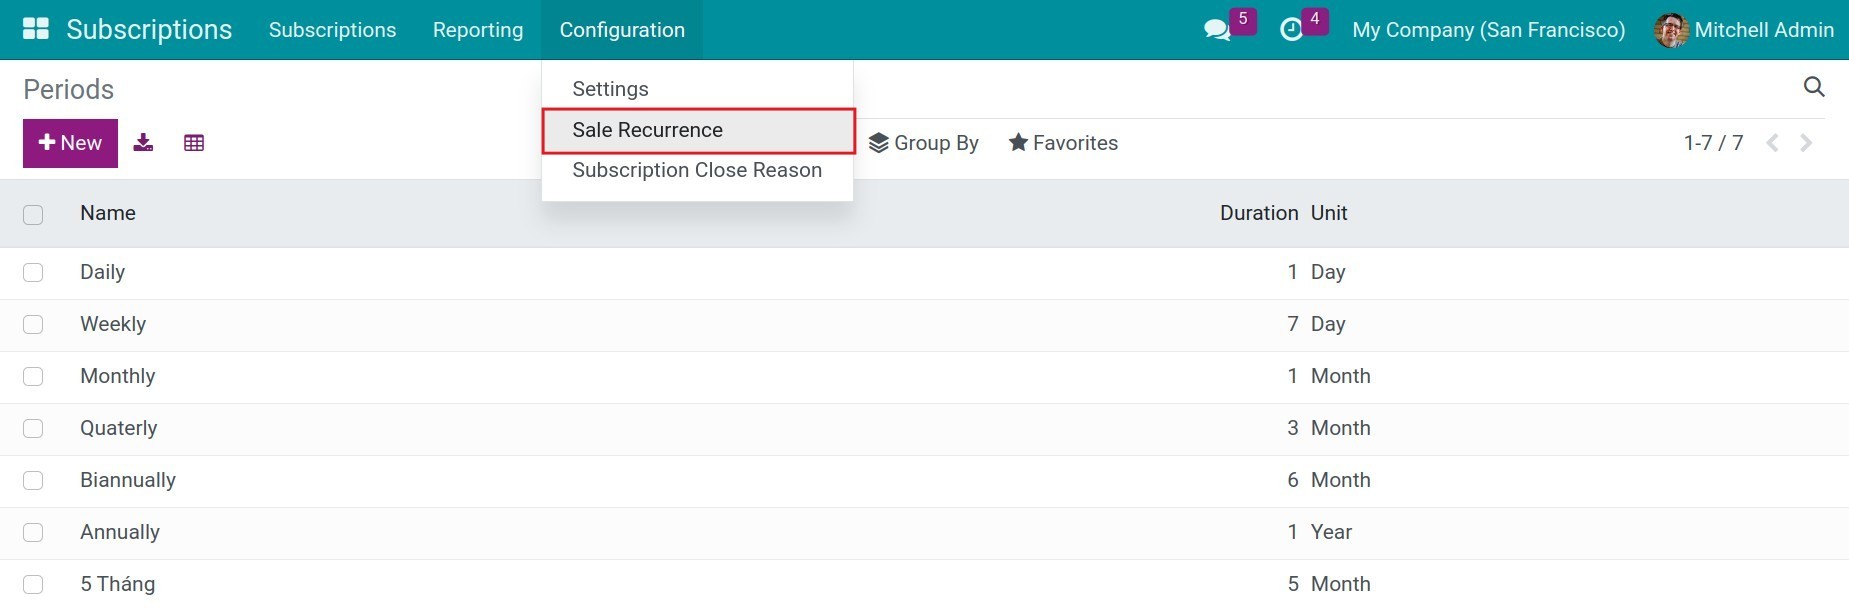
Task: Go to next page arrow
Action: pyautogui.click(x=1806, y=143)
